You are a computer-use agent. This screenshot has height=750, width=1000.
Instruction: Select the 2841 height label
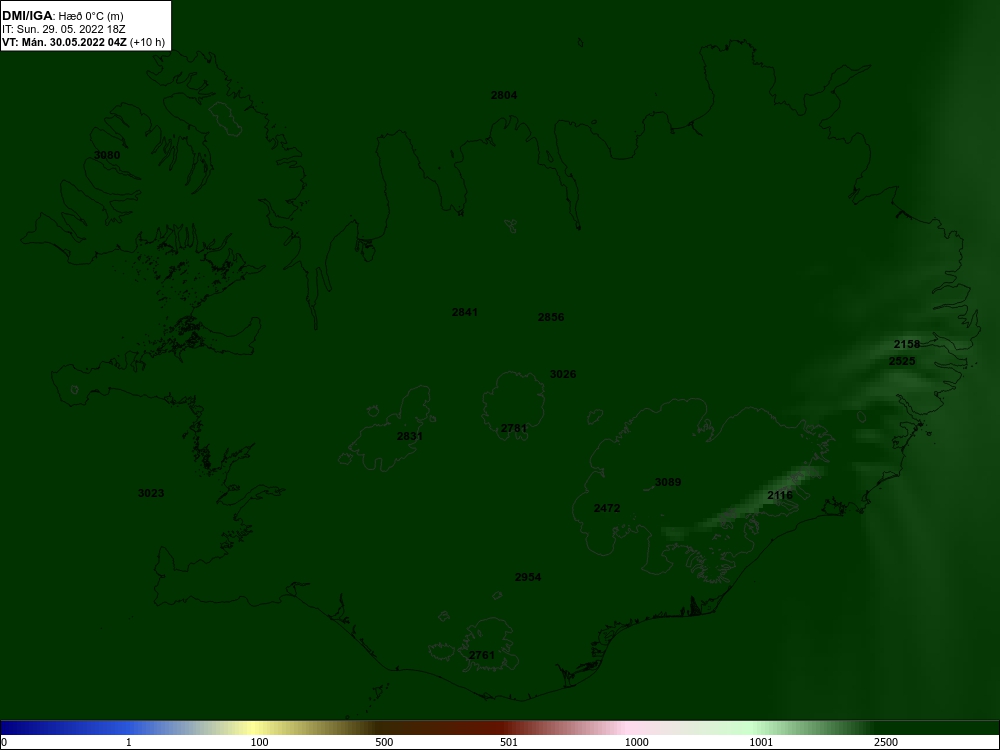tap(464, 312)
